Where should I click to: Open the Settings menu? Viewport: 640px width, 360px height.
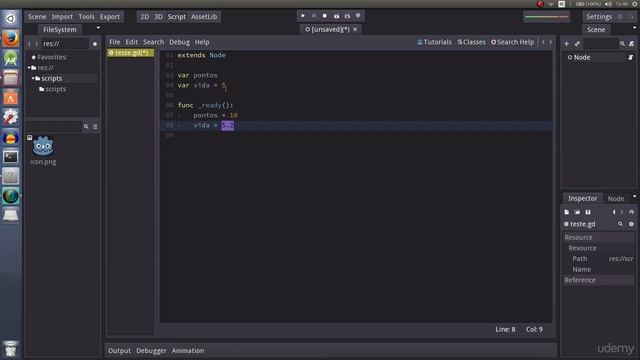(x=599, y=17)
